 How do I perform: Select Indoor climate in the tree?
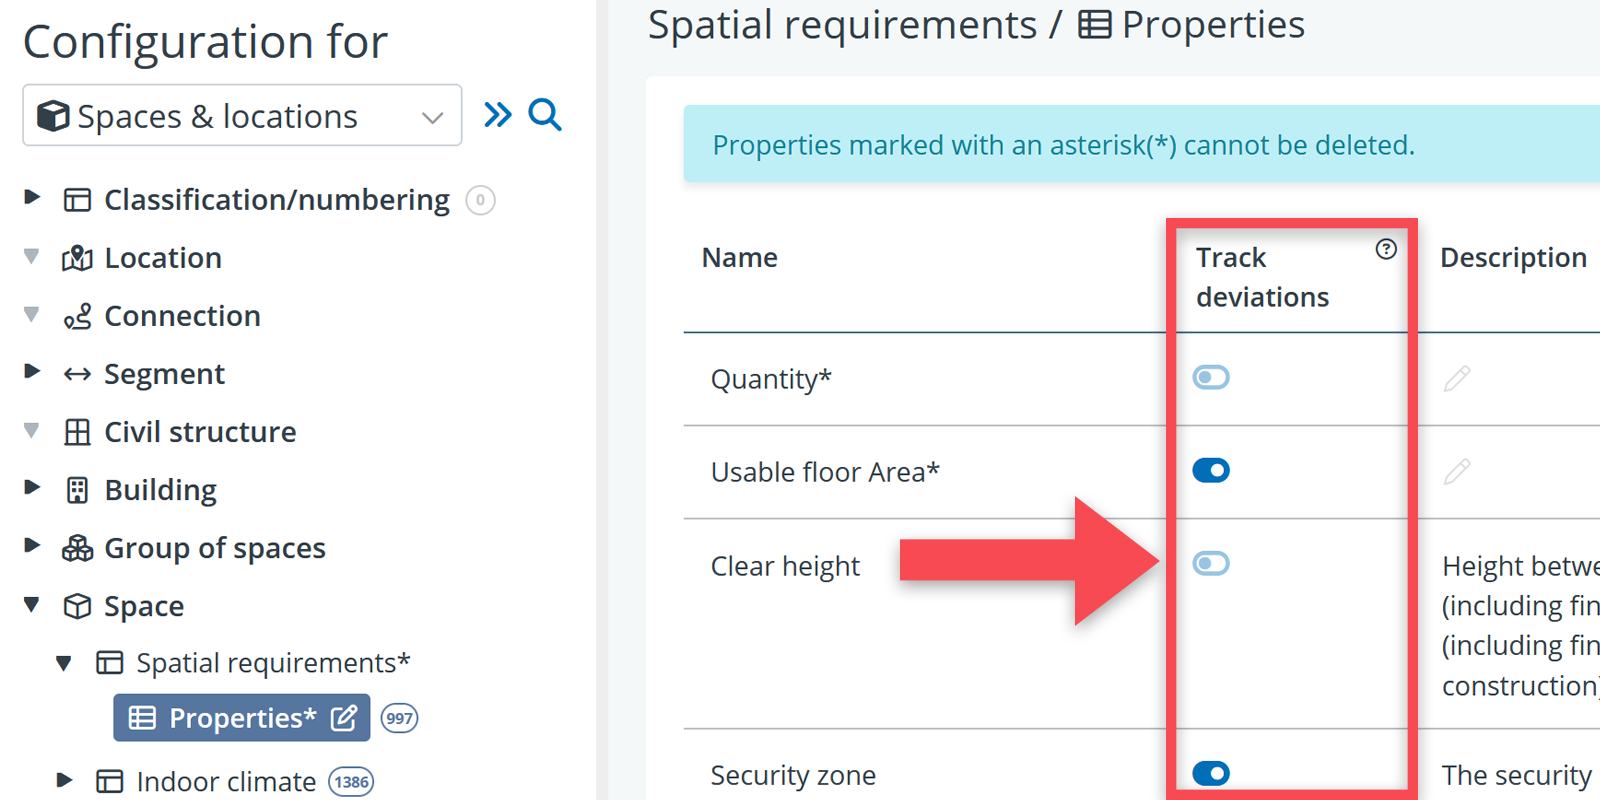click(226, 781)
